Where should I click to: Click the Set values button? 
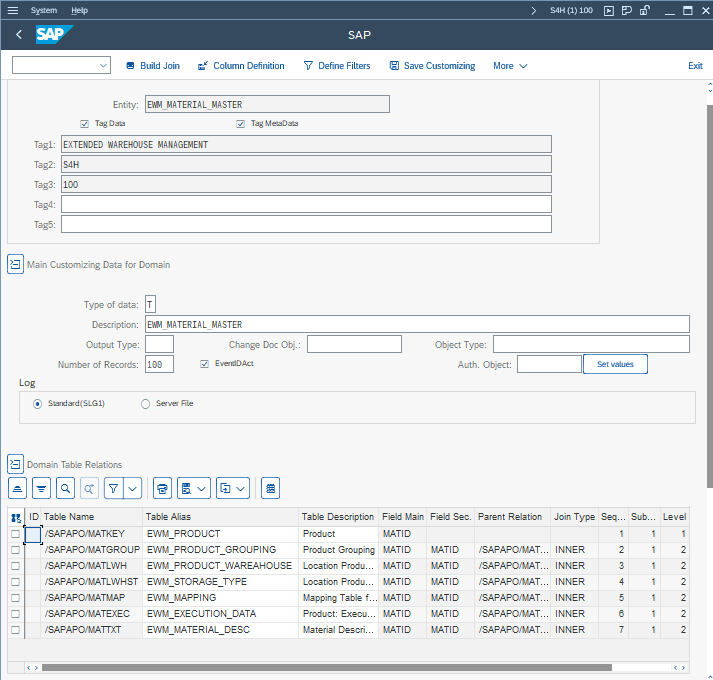615,364
